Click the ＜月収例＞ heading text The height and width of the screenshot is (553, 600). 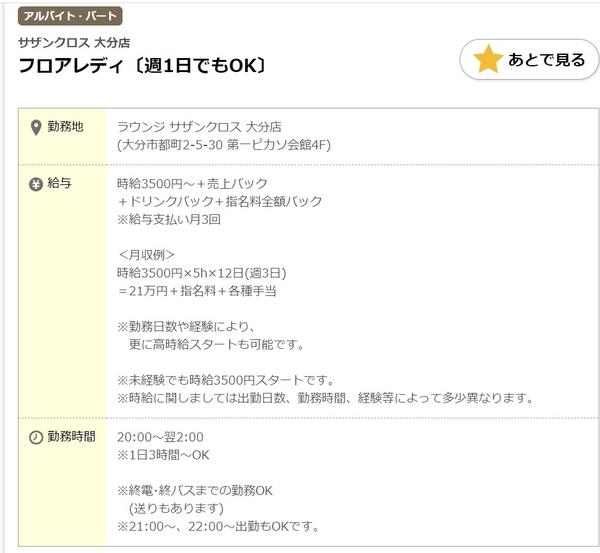click(146, 255)
